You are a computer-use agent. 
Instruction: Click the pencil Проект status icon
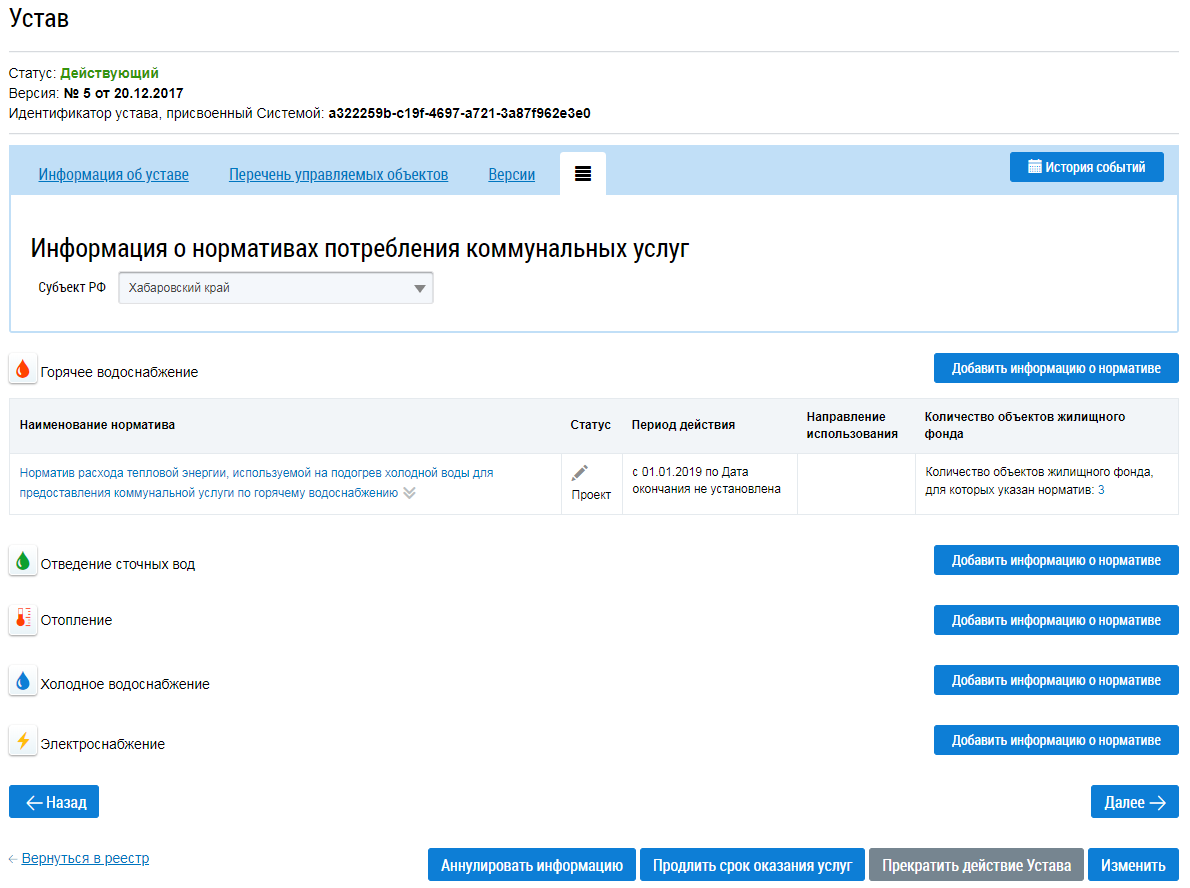(580, 473)
